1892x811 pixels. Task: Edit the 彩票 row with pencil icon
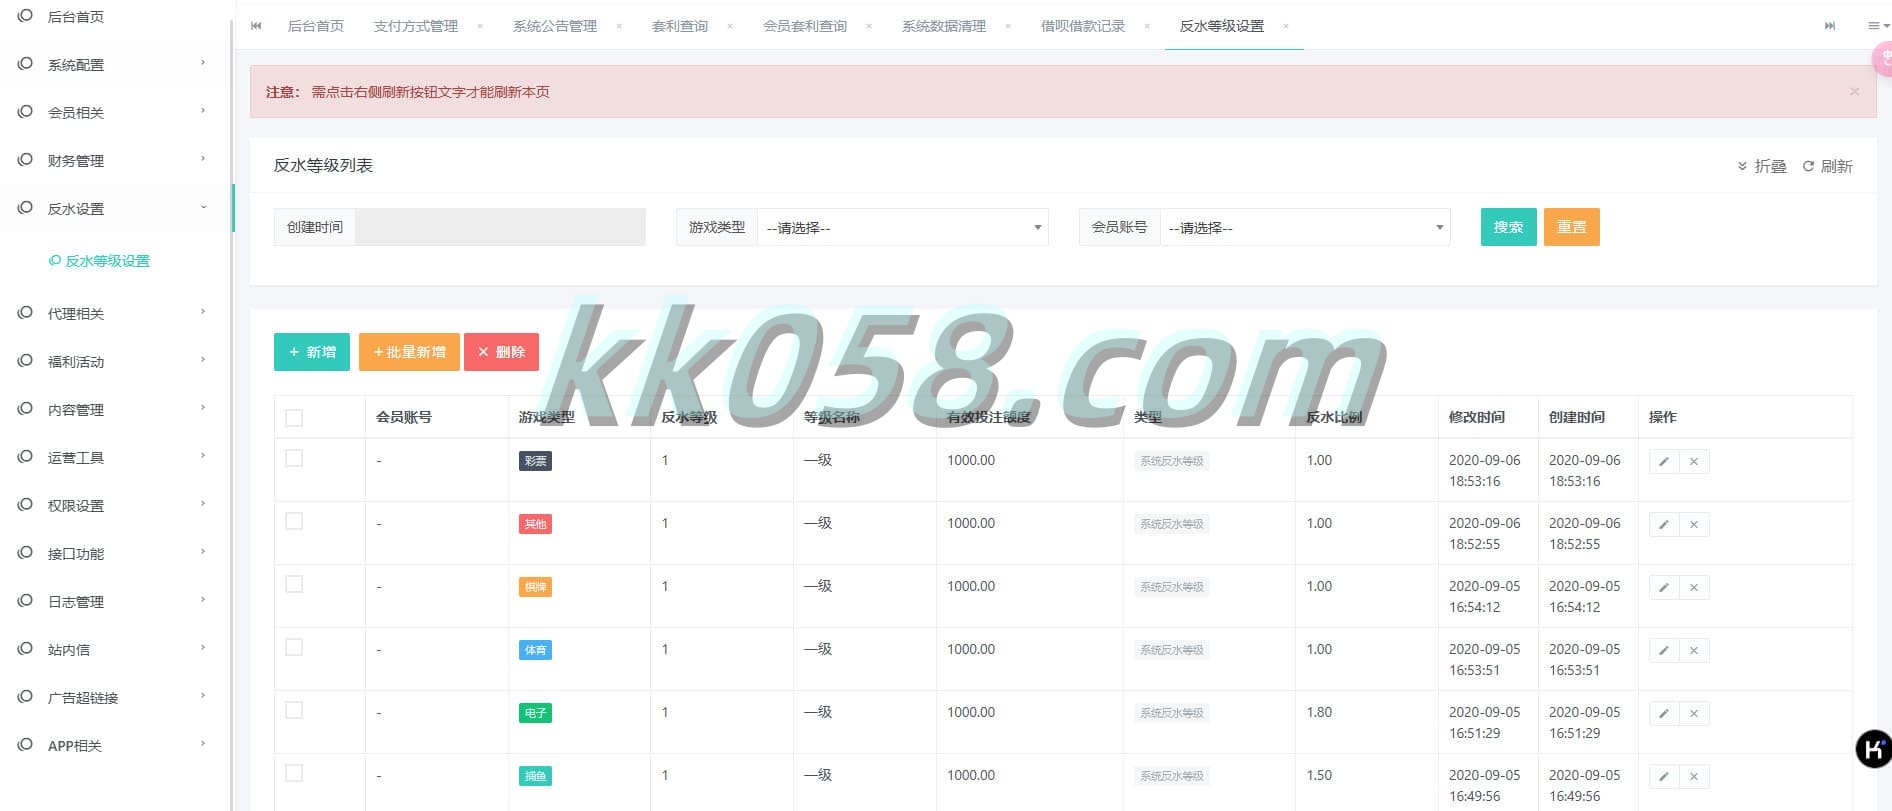point(1664,462)
